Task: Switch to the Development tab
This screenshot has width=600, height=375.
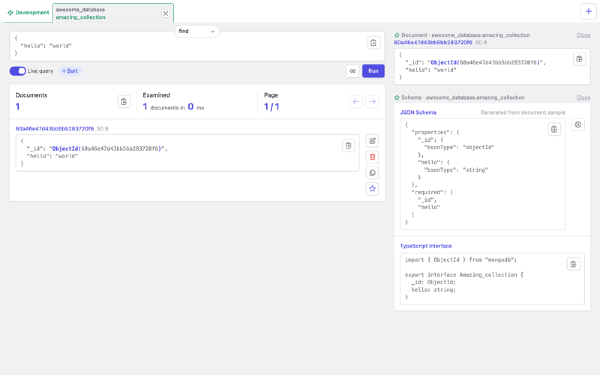Action: coord(28,13)
